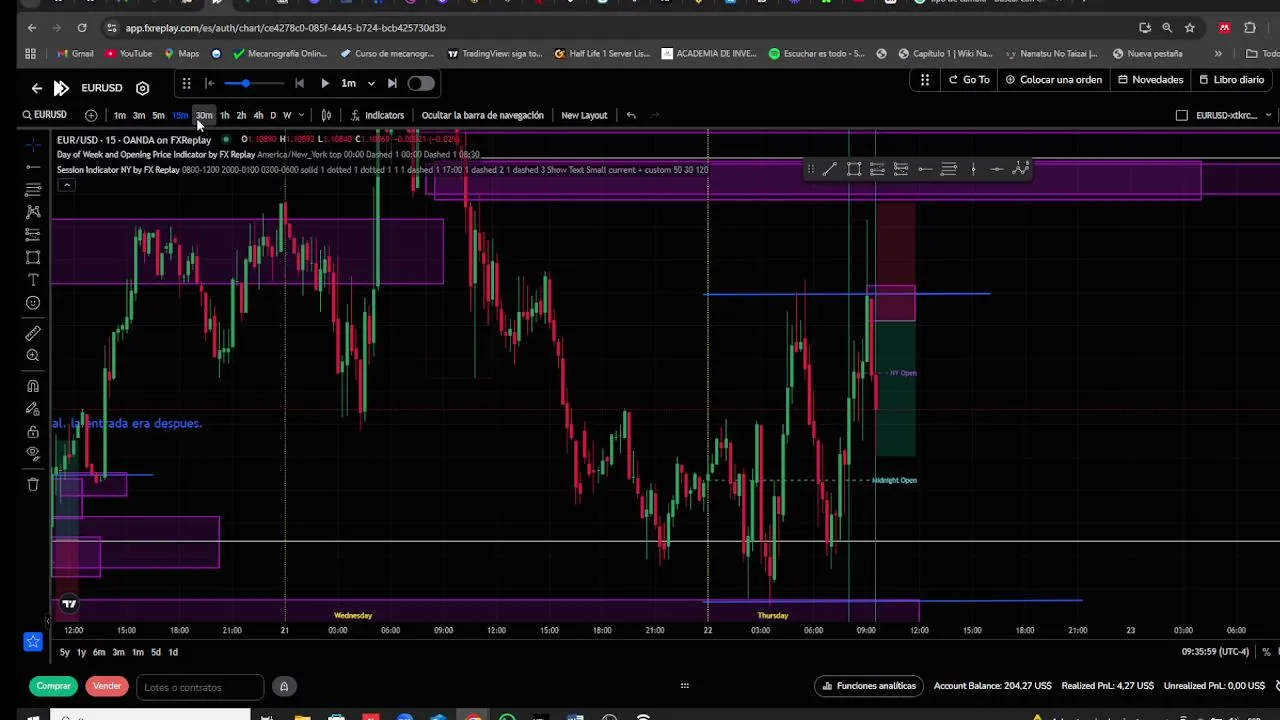Click New Layout button
The height and width of the screenshot is (720, 1280).
[x=584, y=115]
